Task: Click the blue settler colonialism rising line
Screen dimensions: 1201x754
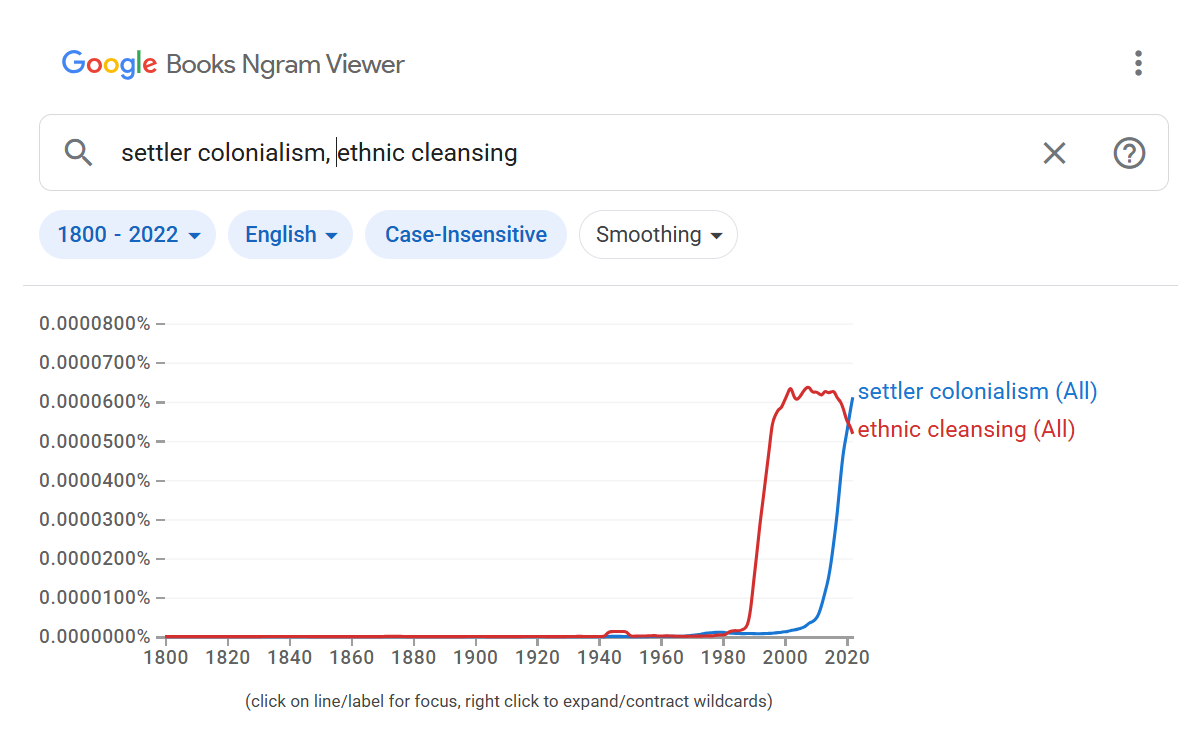Action: click(835, 520)
